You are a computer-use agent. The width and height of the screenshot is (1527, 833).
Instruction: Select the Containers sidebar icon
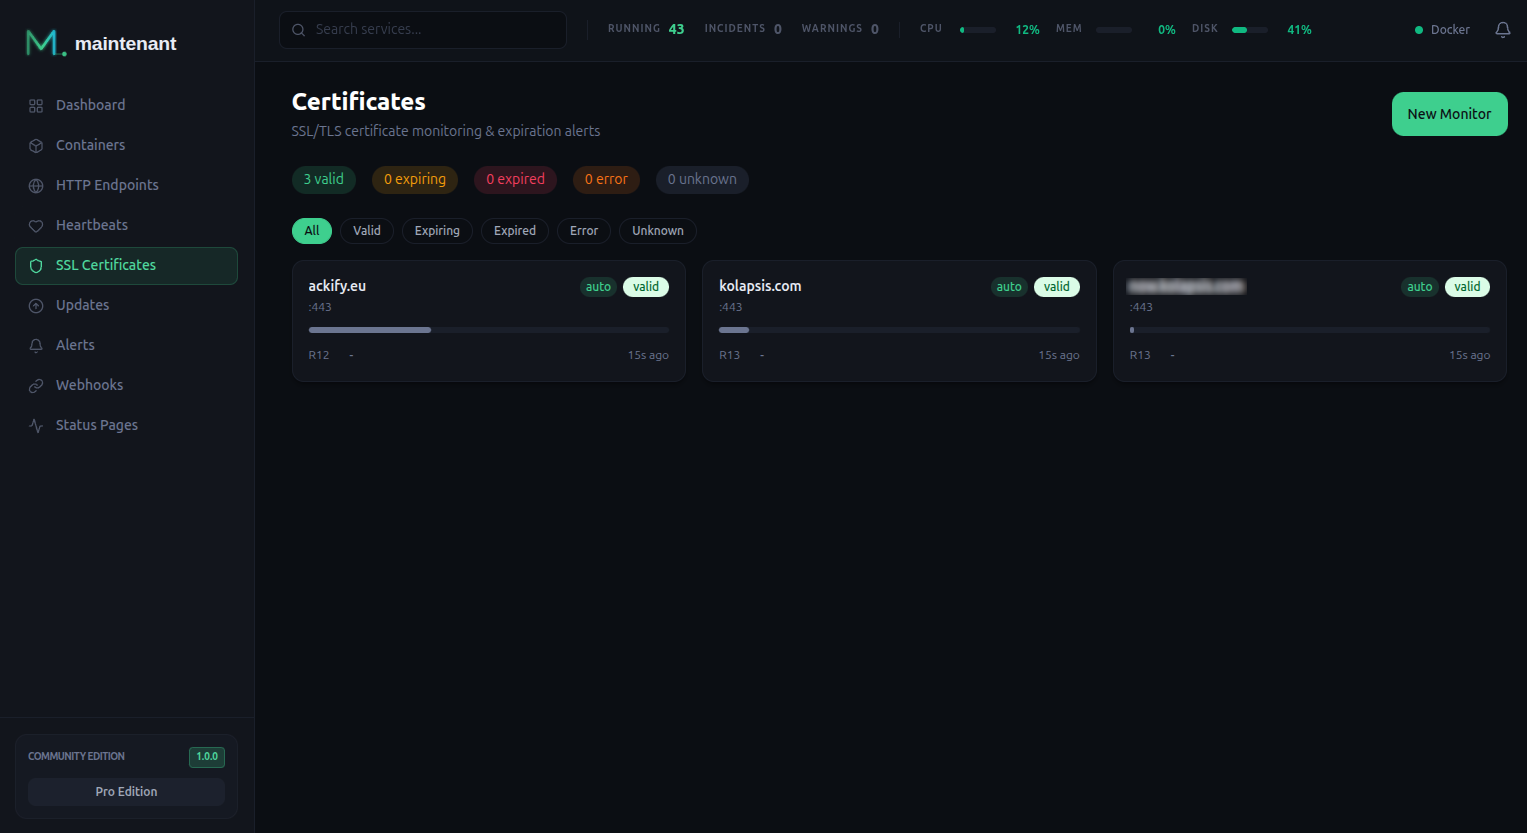pyautogui.click(x=36, y=145)
